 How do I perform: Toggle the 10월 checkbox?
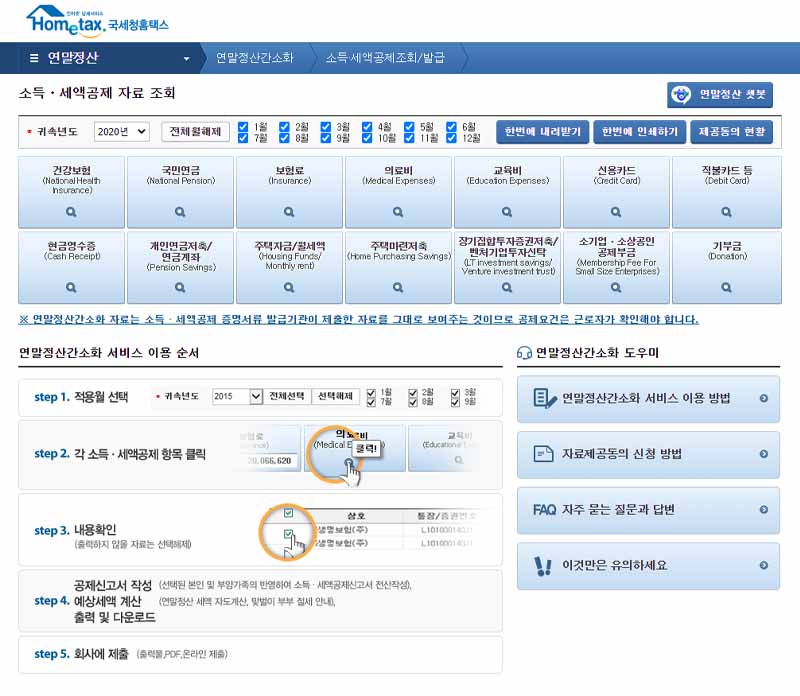(367, 138)
